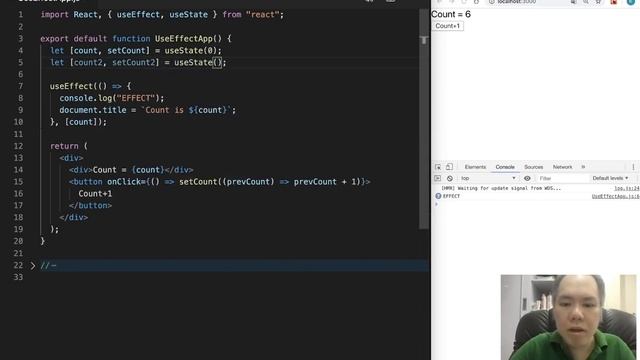Click the 'return' keyword on line 12
The height and width of the screenshot is (360, 640).
point(64,146)
